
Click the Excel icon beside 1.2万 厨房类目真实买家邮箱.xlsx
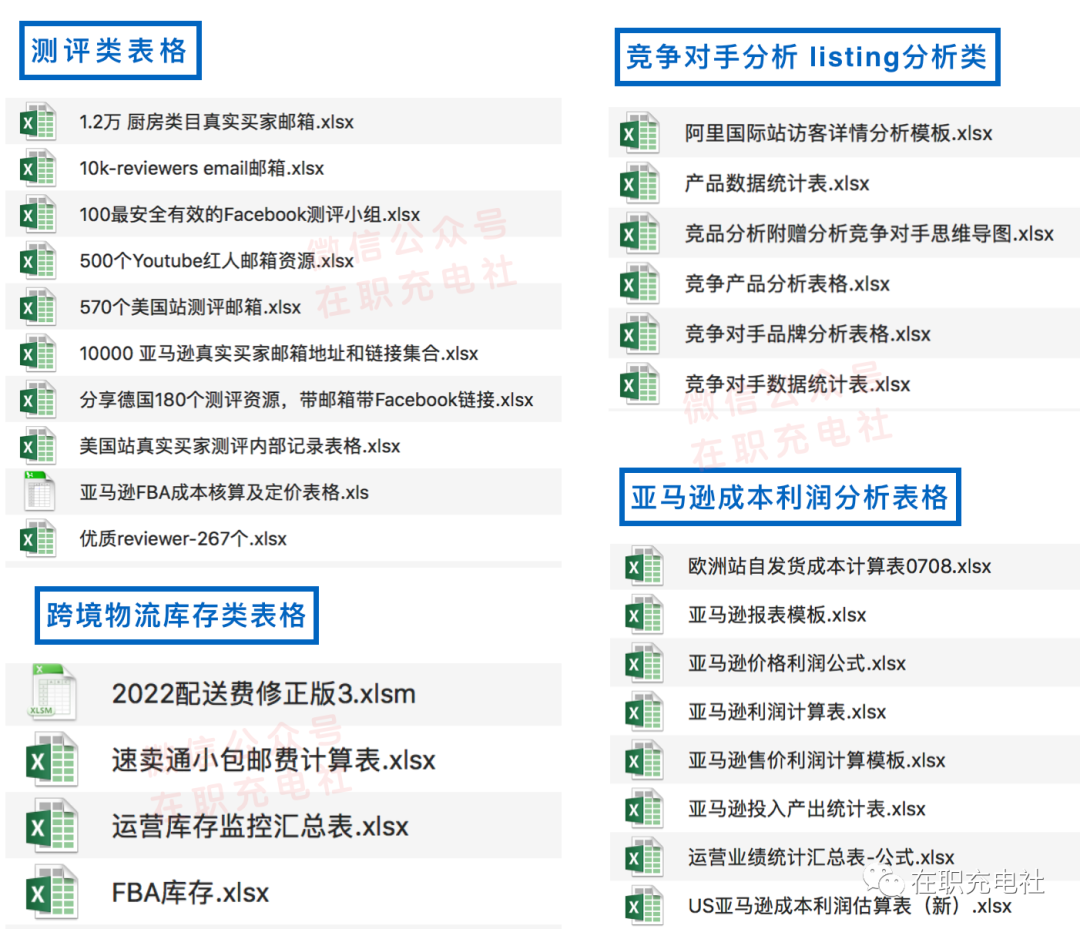pyautogui.click(x=38, y=122)
